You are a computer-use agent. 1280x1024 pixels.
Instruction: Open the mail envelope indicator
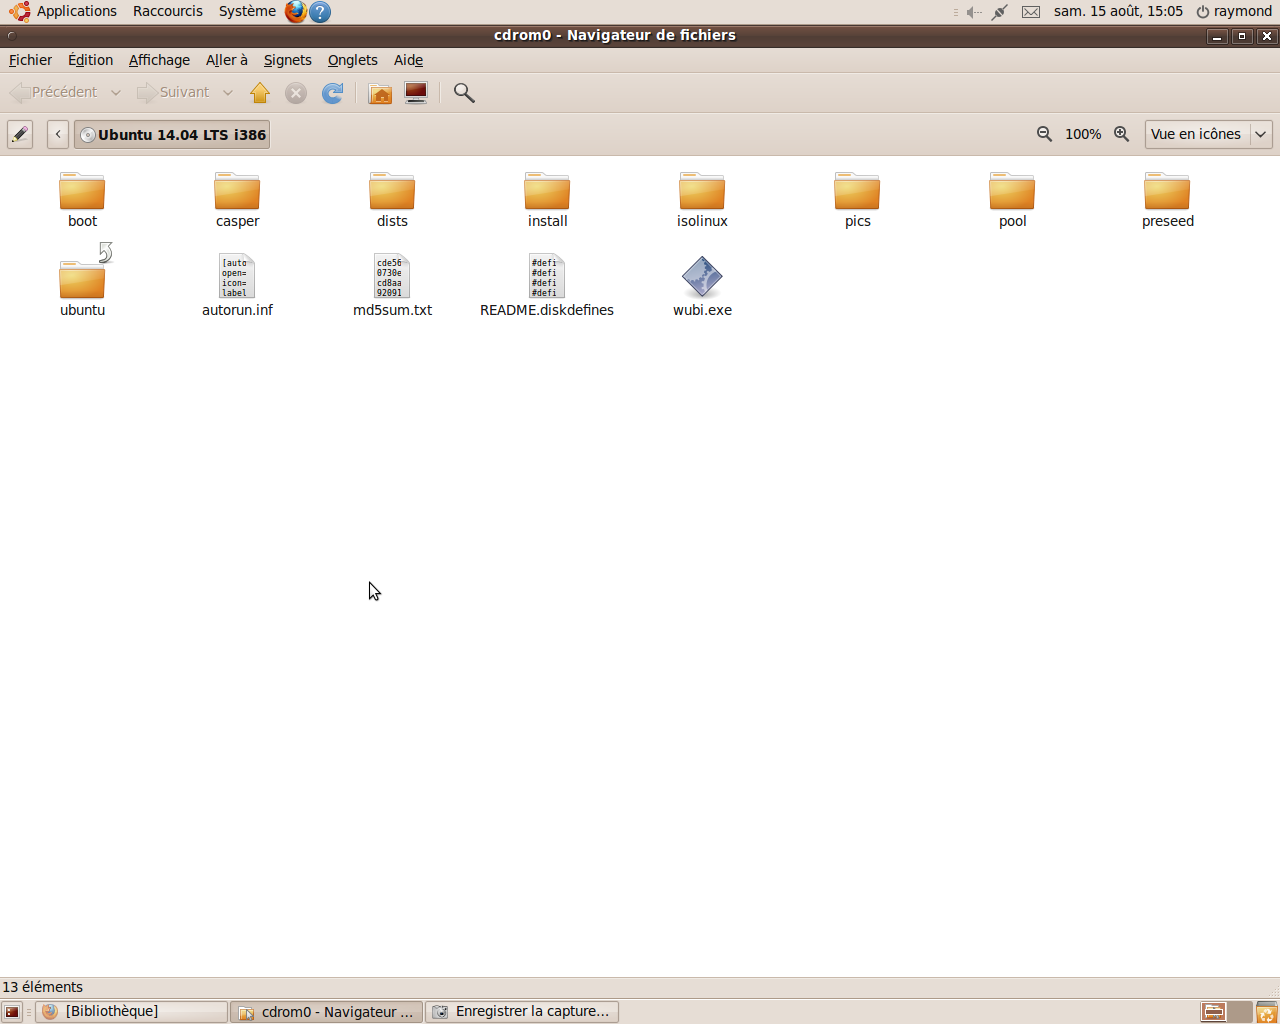(1031, 12)
